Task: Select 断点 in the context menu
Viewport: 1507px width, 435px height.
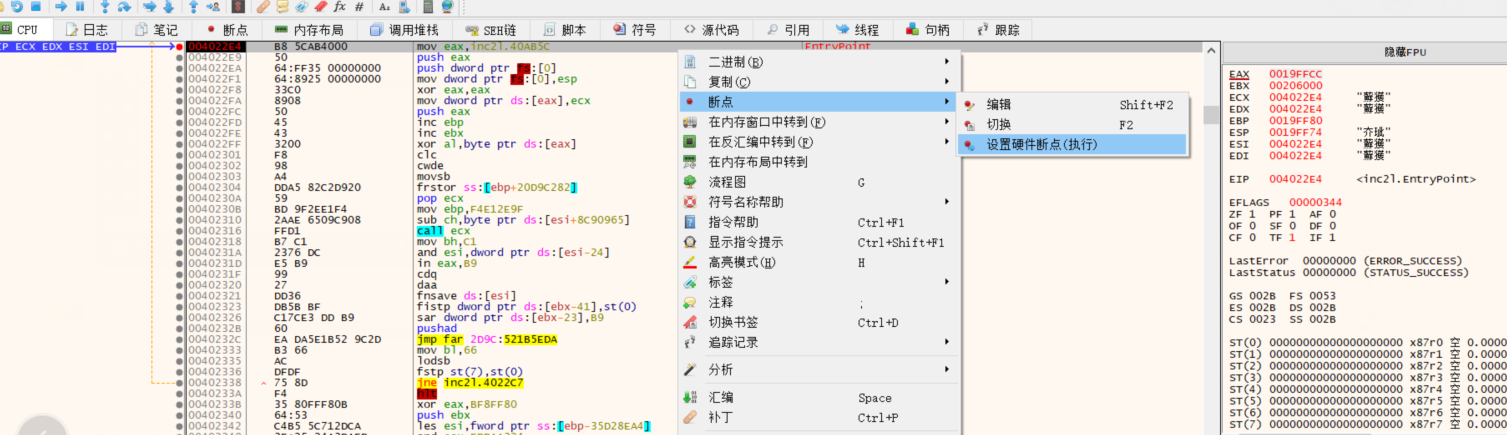Action: (x=817, y=102)
